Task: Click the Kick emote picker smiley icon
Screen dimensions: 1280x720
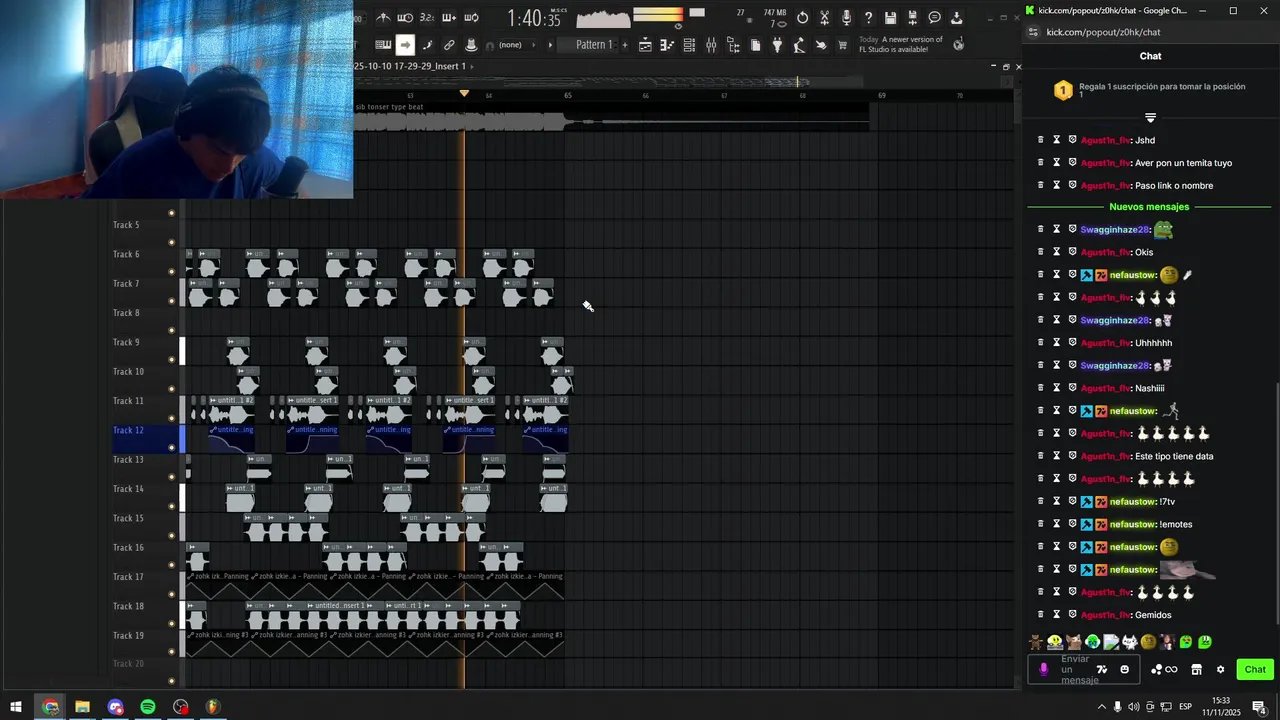Action: pos(1124,670)
